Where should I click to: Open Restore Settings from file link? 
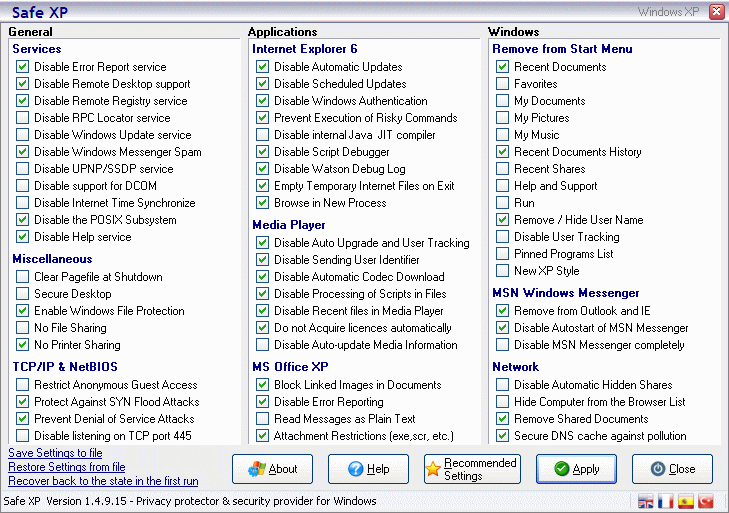66,466
